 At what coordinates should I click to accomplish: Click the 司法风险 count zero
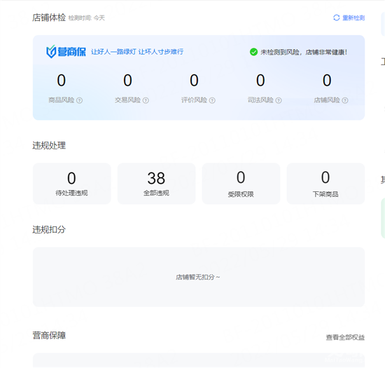[x=260, y=80]
